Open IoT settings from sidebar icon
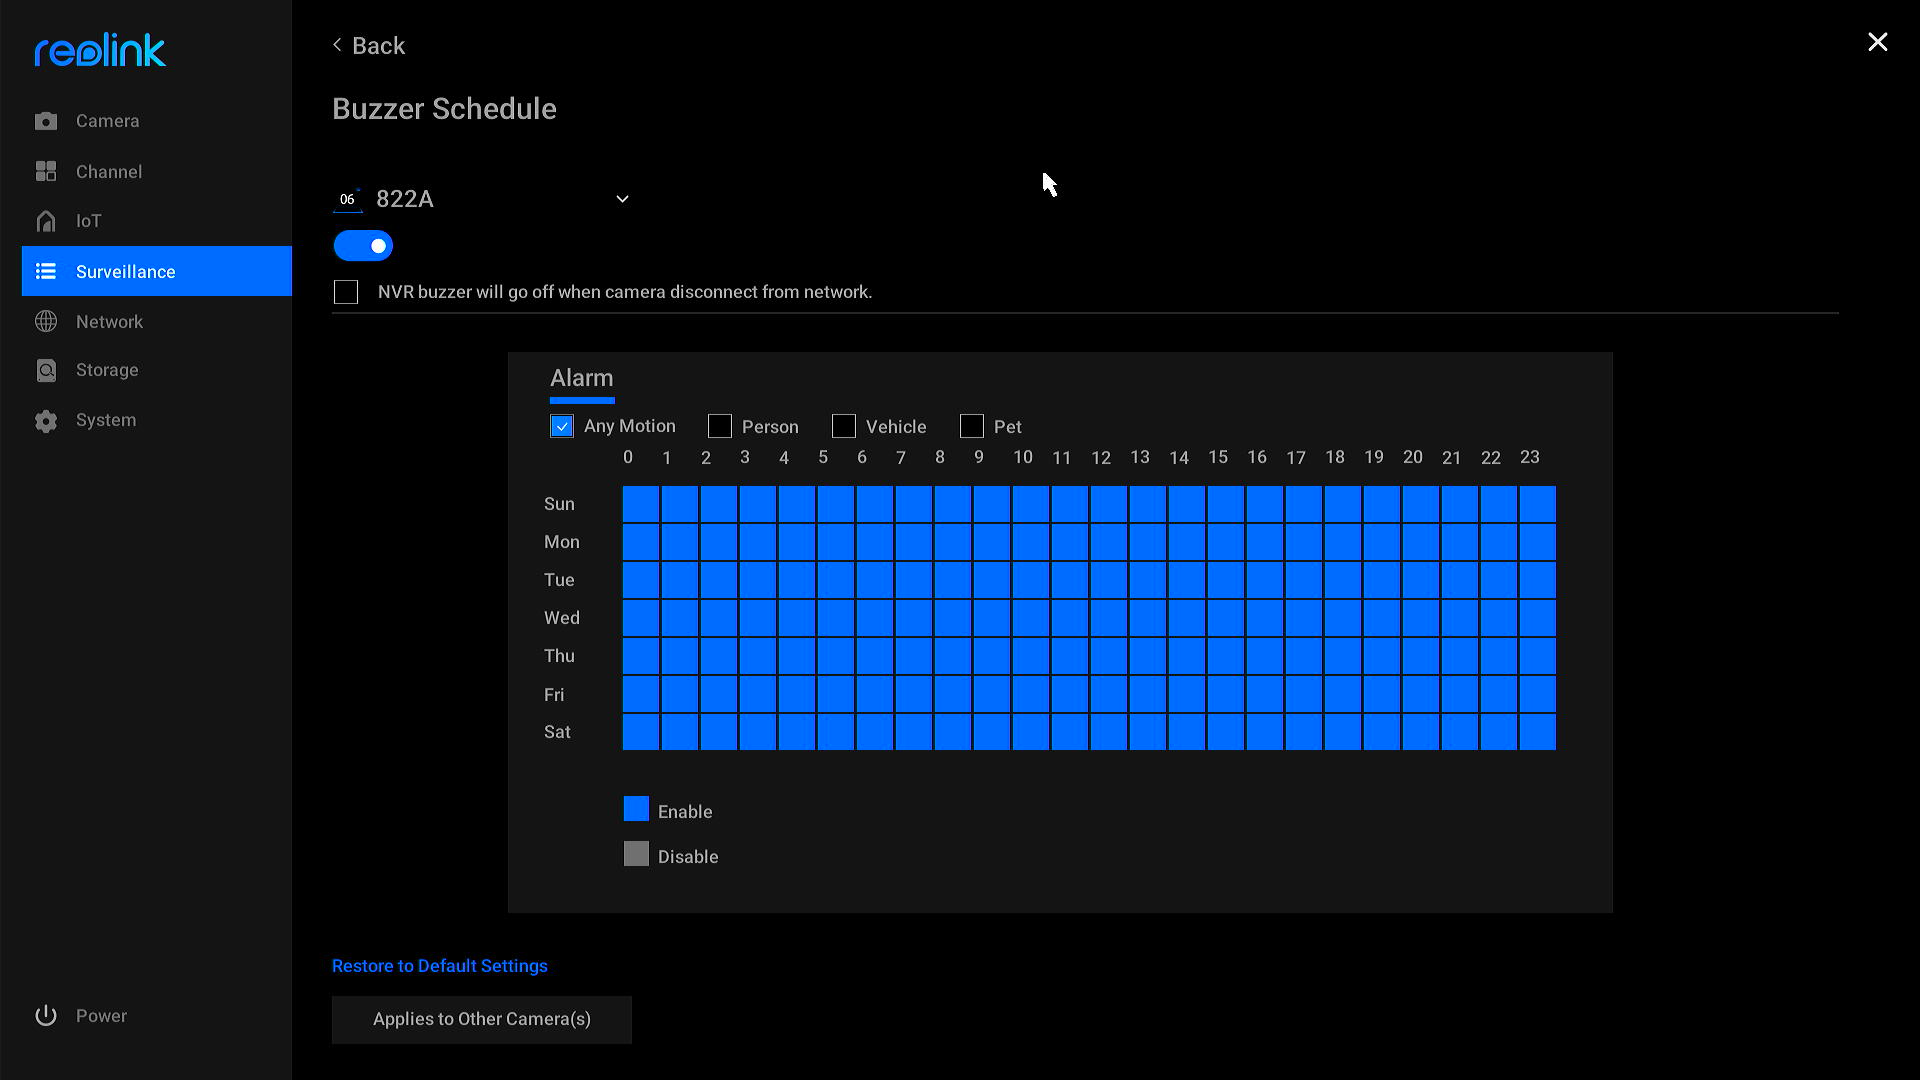The width and height of the screenshot is (1920, 1080). (x=47, y=220)
